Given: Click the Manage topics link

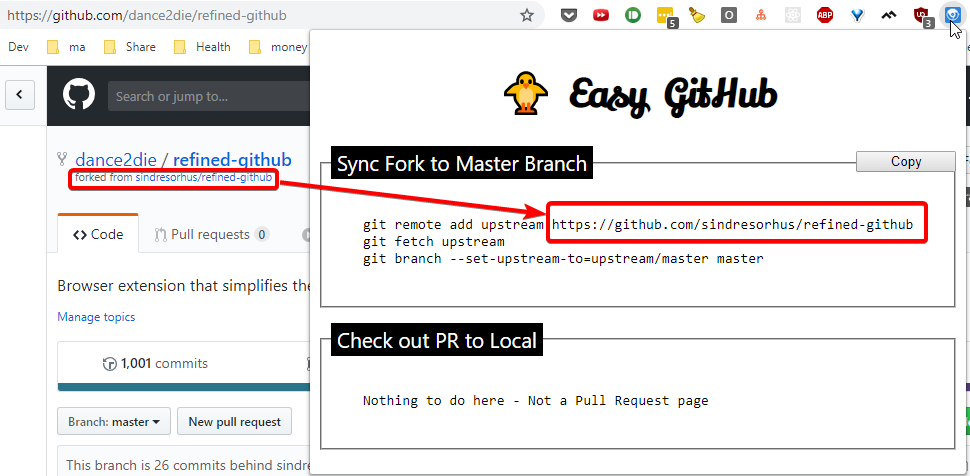Looking at the screenshot, I should 96,317.
